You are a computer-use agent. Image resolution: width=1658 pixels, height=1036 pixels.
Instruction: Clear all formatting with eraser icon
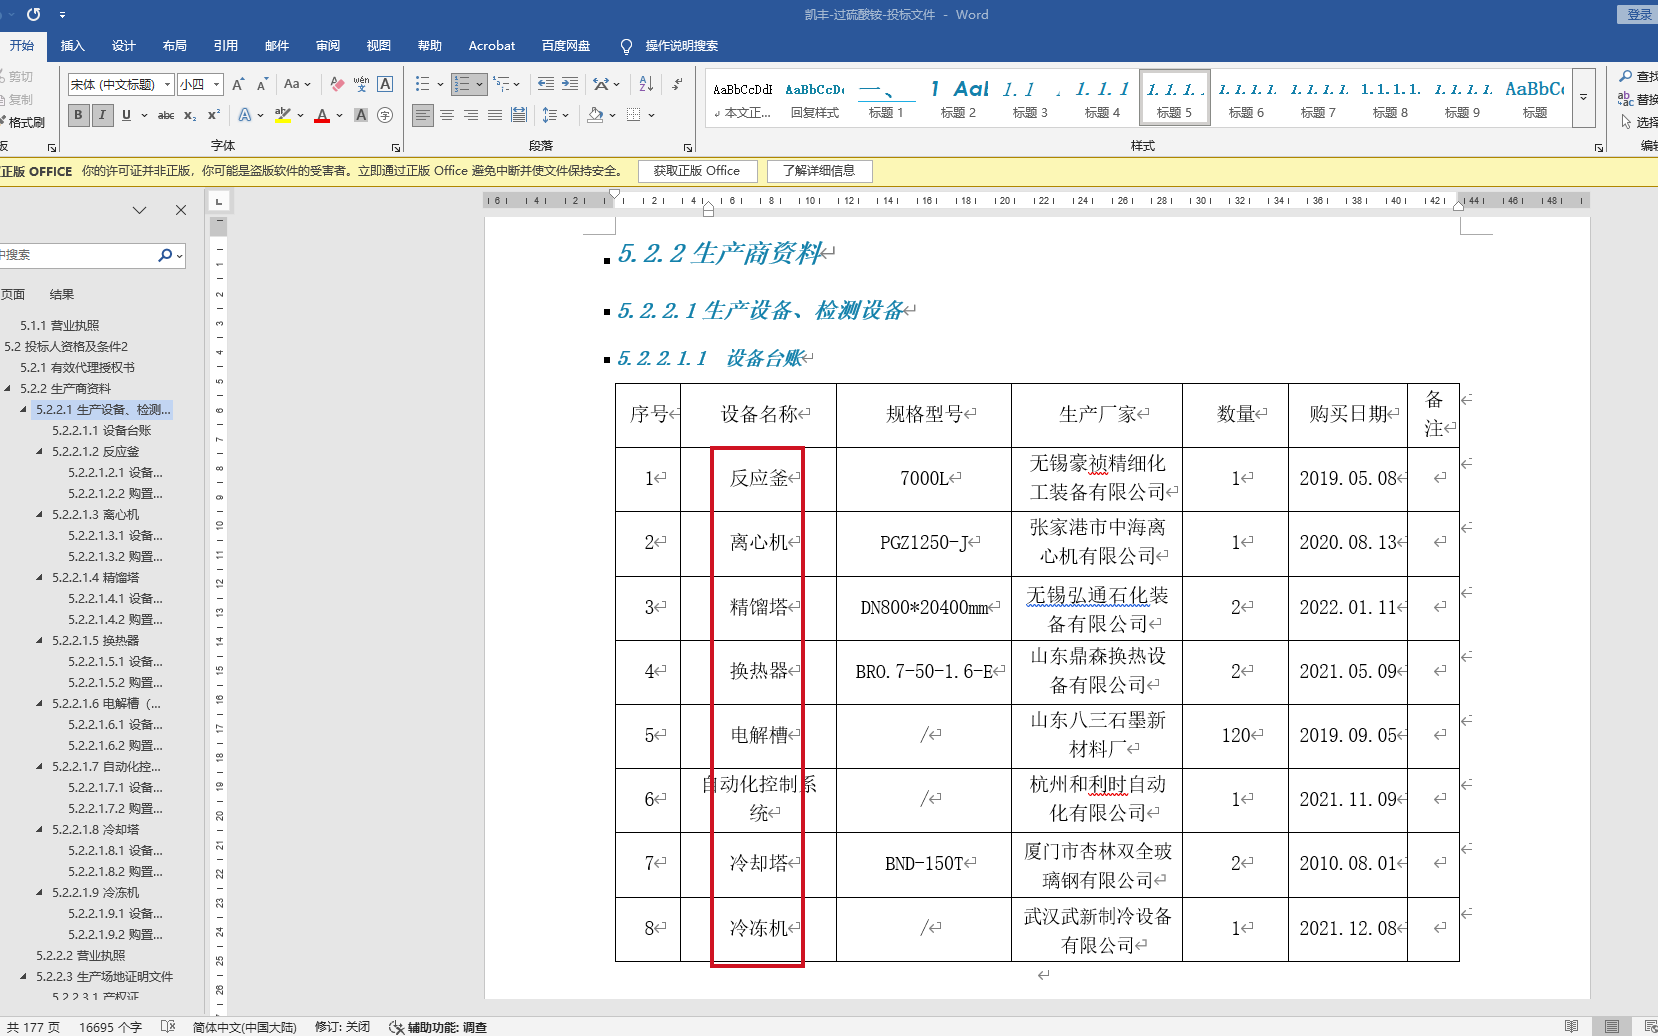tap(337, 85)
